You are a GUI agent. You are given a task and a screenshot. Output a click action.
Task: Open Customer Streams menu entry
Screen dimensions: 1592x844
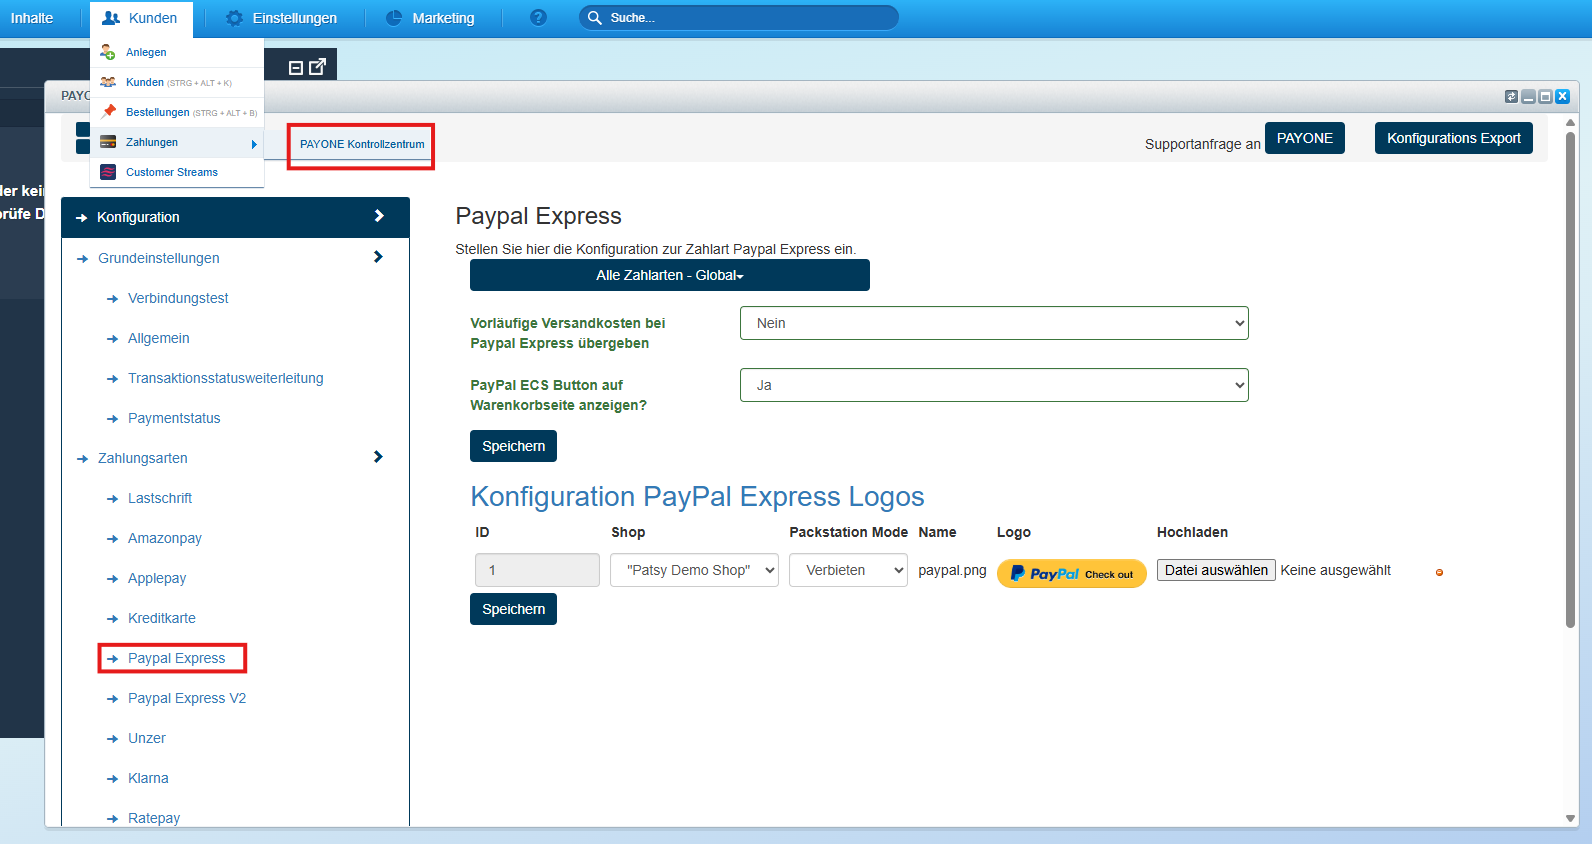tap(177, 172)
